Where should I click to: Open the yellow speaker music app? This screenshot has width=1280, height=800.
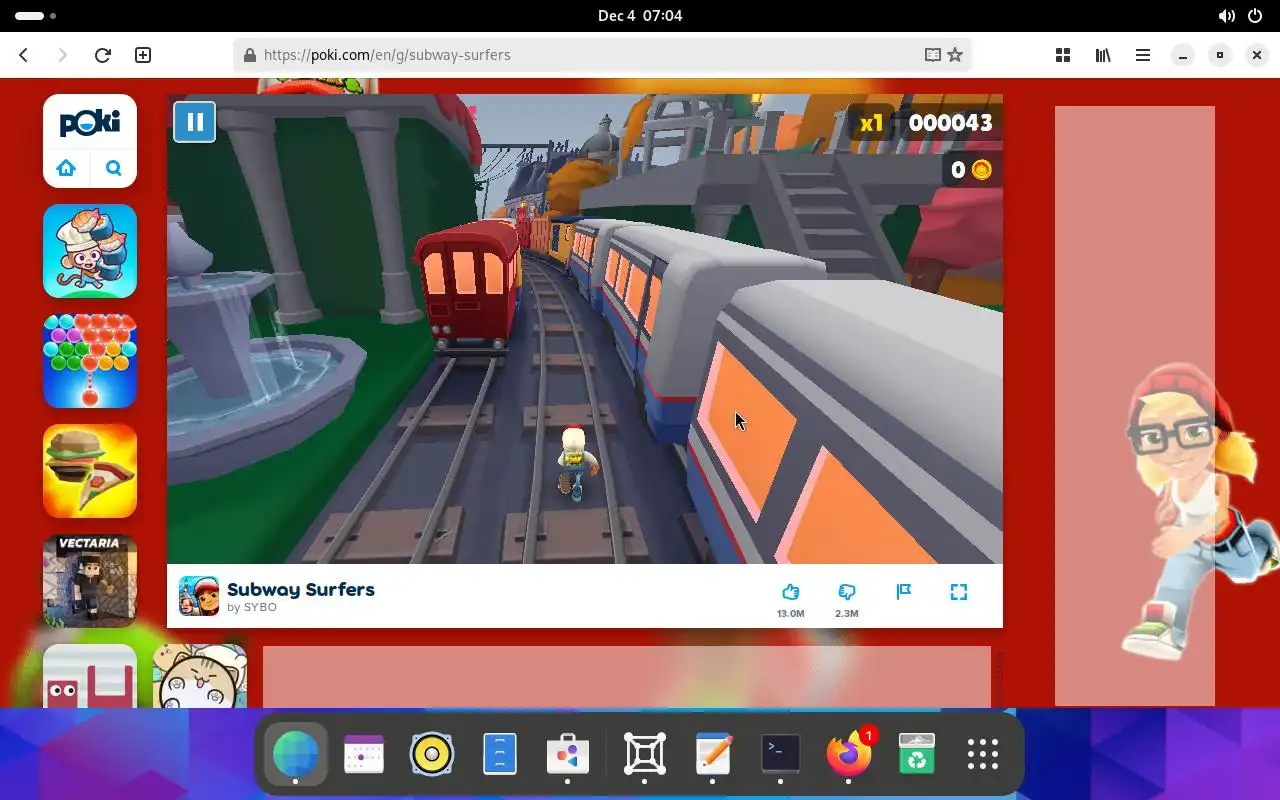pos(432,755)
